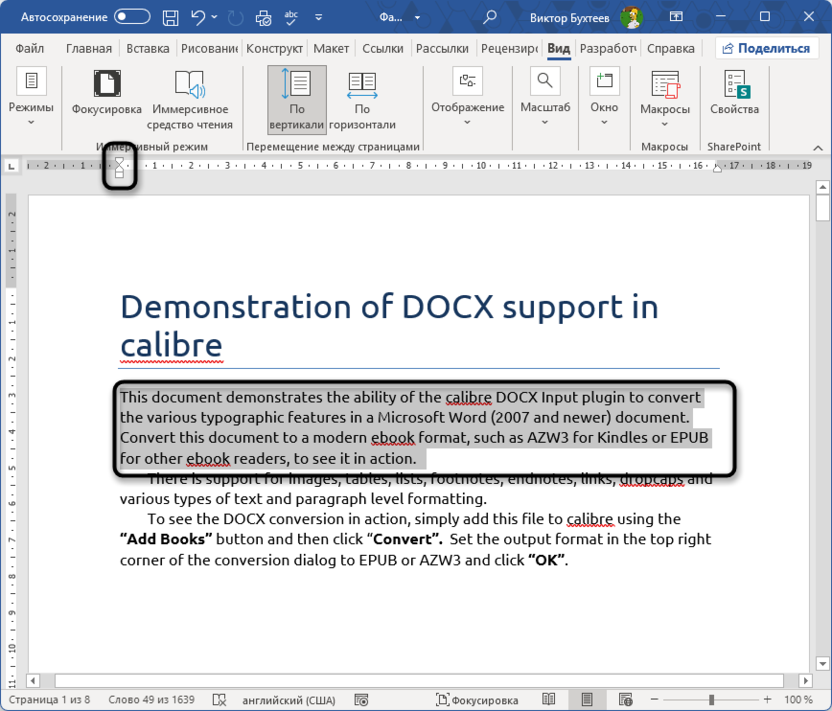Click the Поделиться share button
Viewport: 832px width, 711px height.
[x=767, y=48]
